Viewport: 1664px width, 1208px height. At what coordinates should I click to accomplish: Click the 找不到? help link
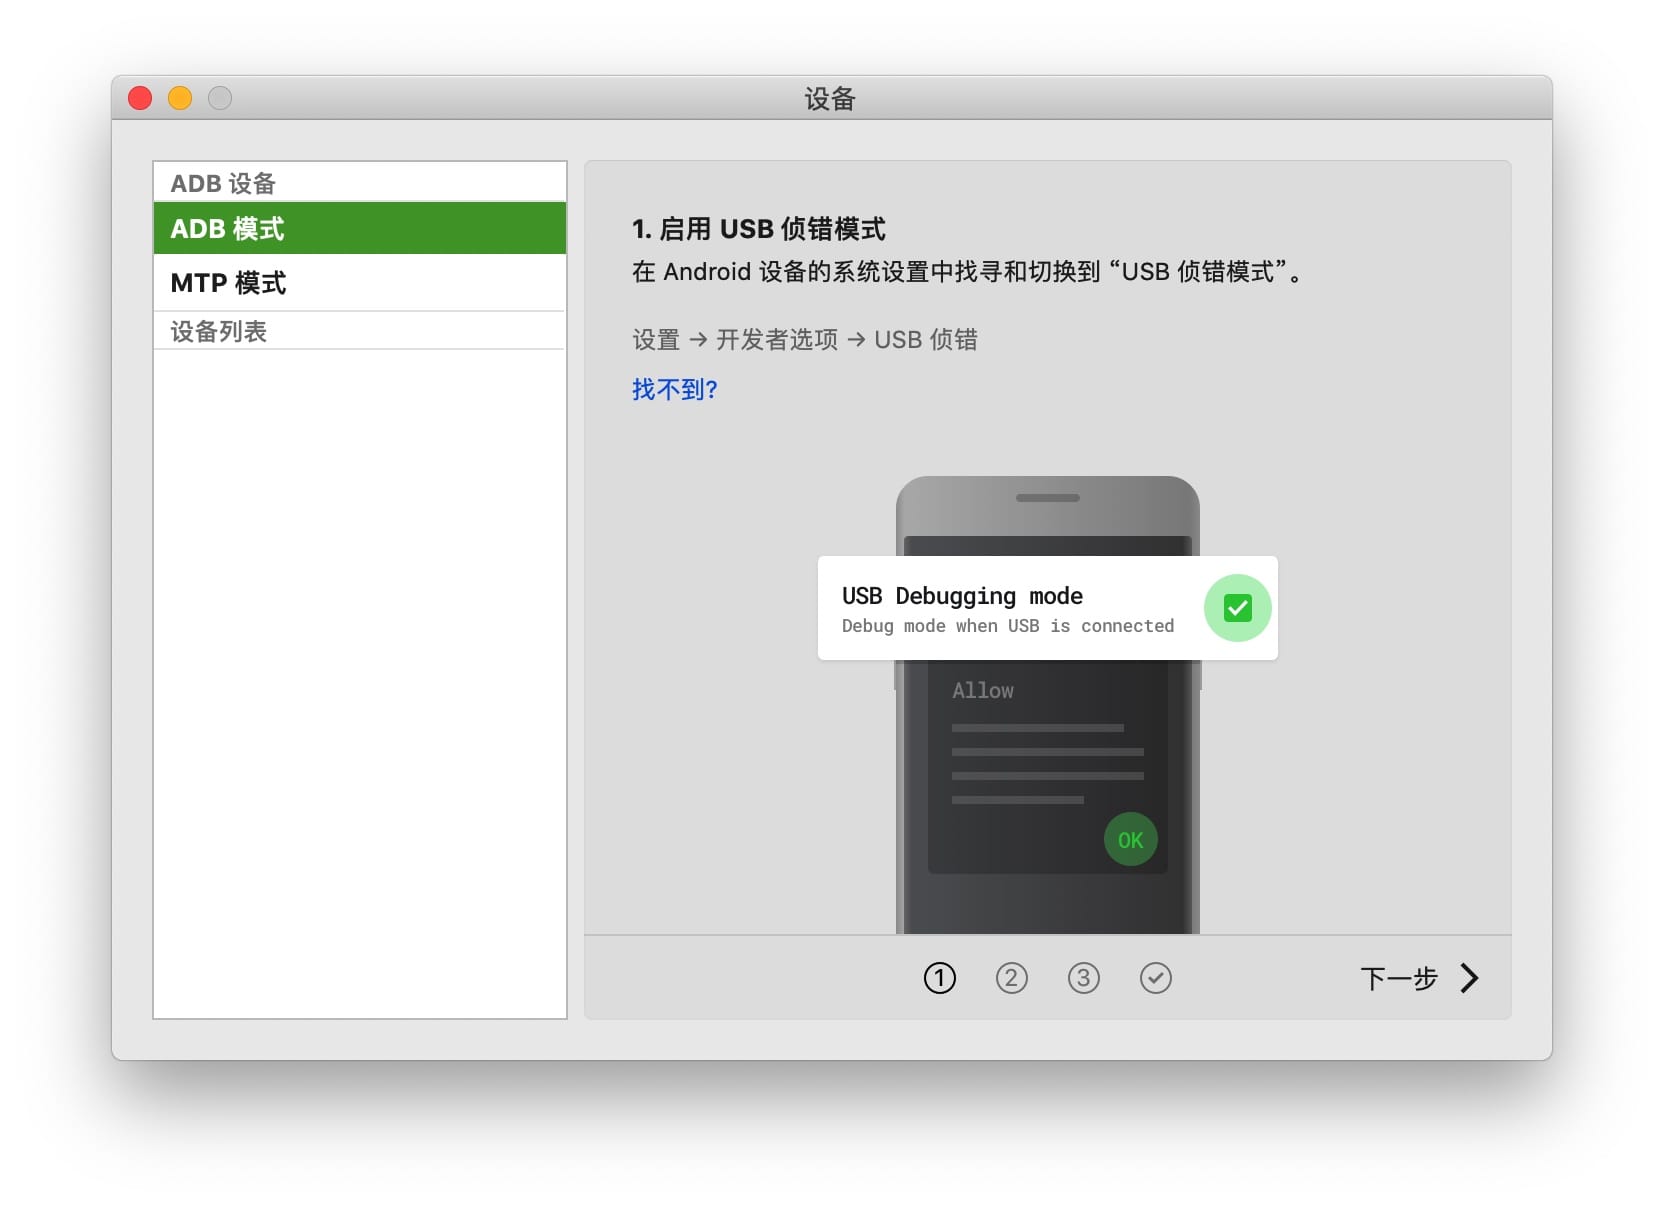pyautogui.click(x=675, y=389)
